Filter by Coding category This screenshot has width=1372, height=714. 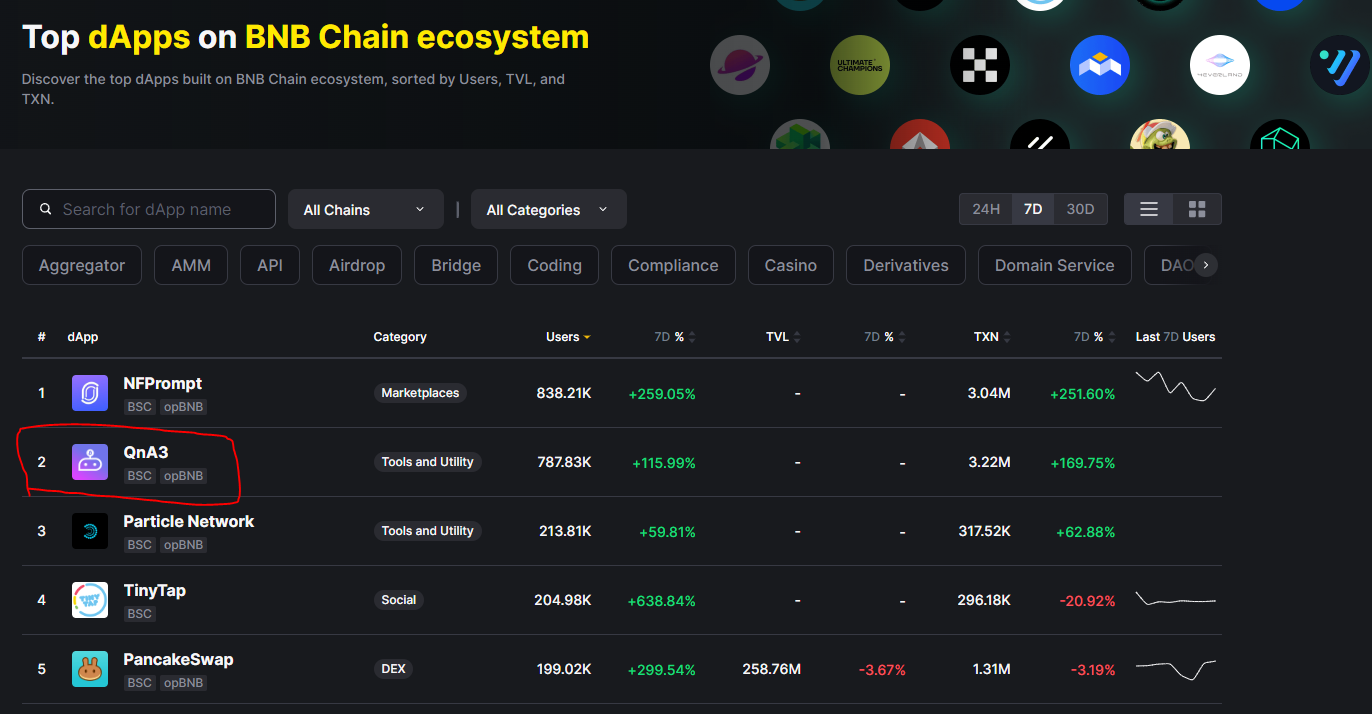(555, 265)
